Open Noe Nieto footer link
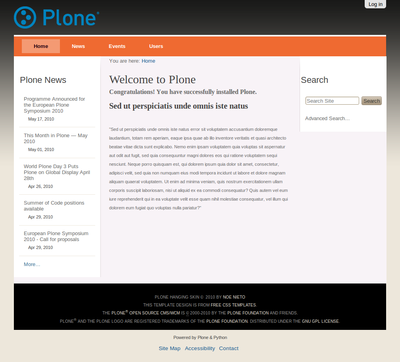The image size is (400, 362). point(234,297)
